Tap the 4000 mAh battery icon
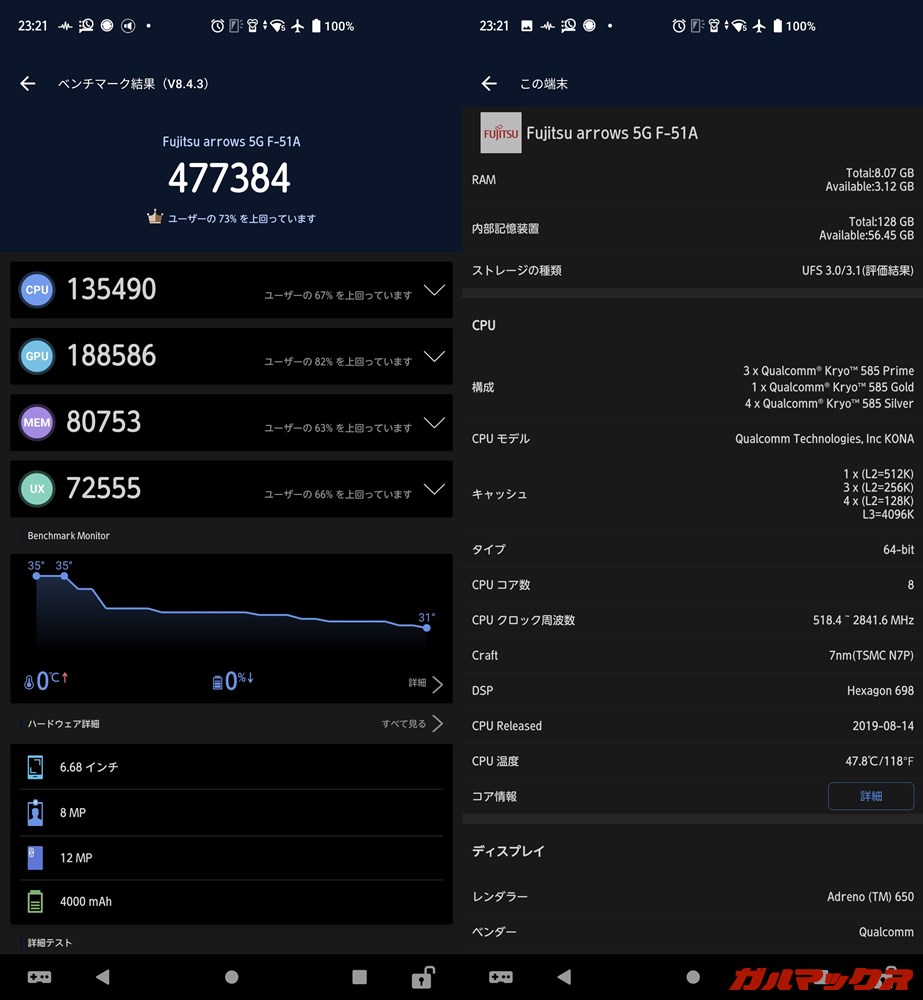The height and width of the screenshot is (1000, 923). 35,901
